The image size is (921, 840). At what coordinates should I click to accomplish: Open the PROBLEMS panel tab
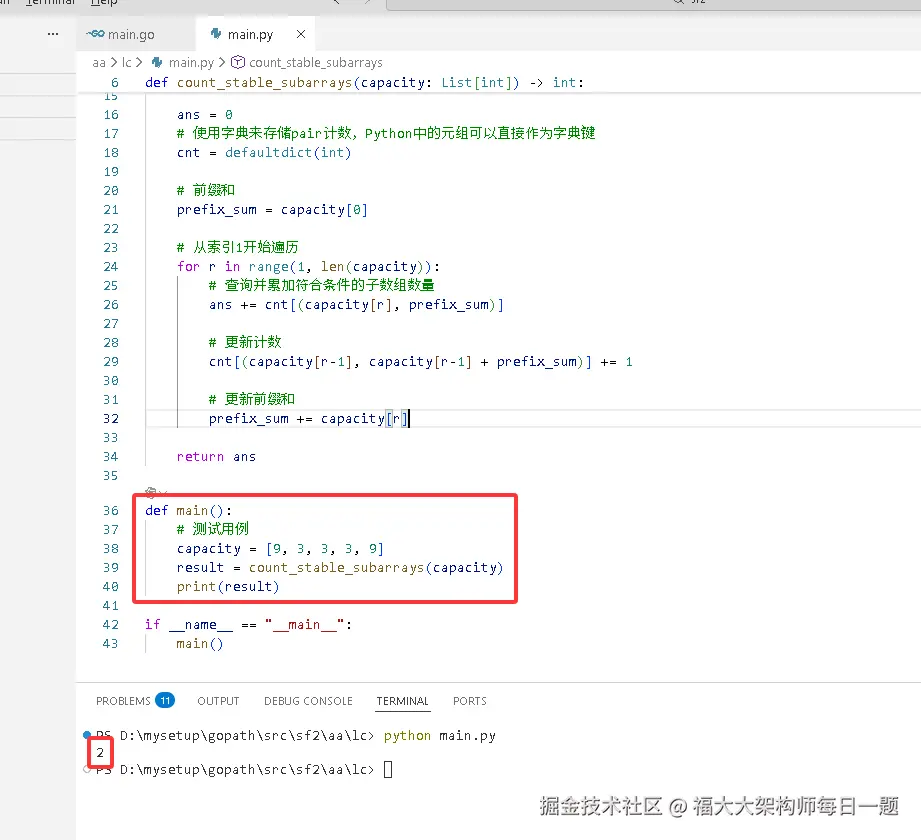click(x=123, y=701)
